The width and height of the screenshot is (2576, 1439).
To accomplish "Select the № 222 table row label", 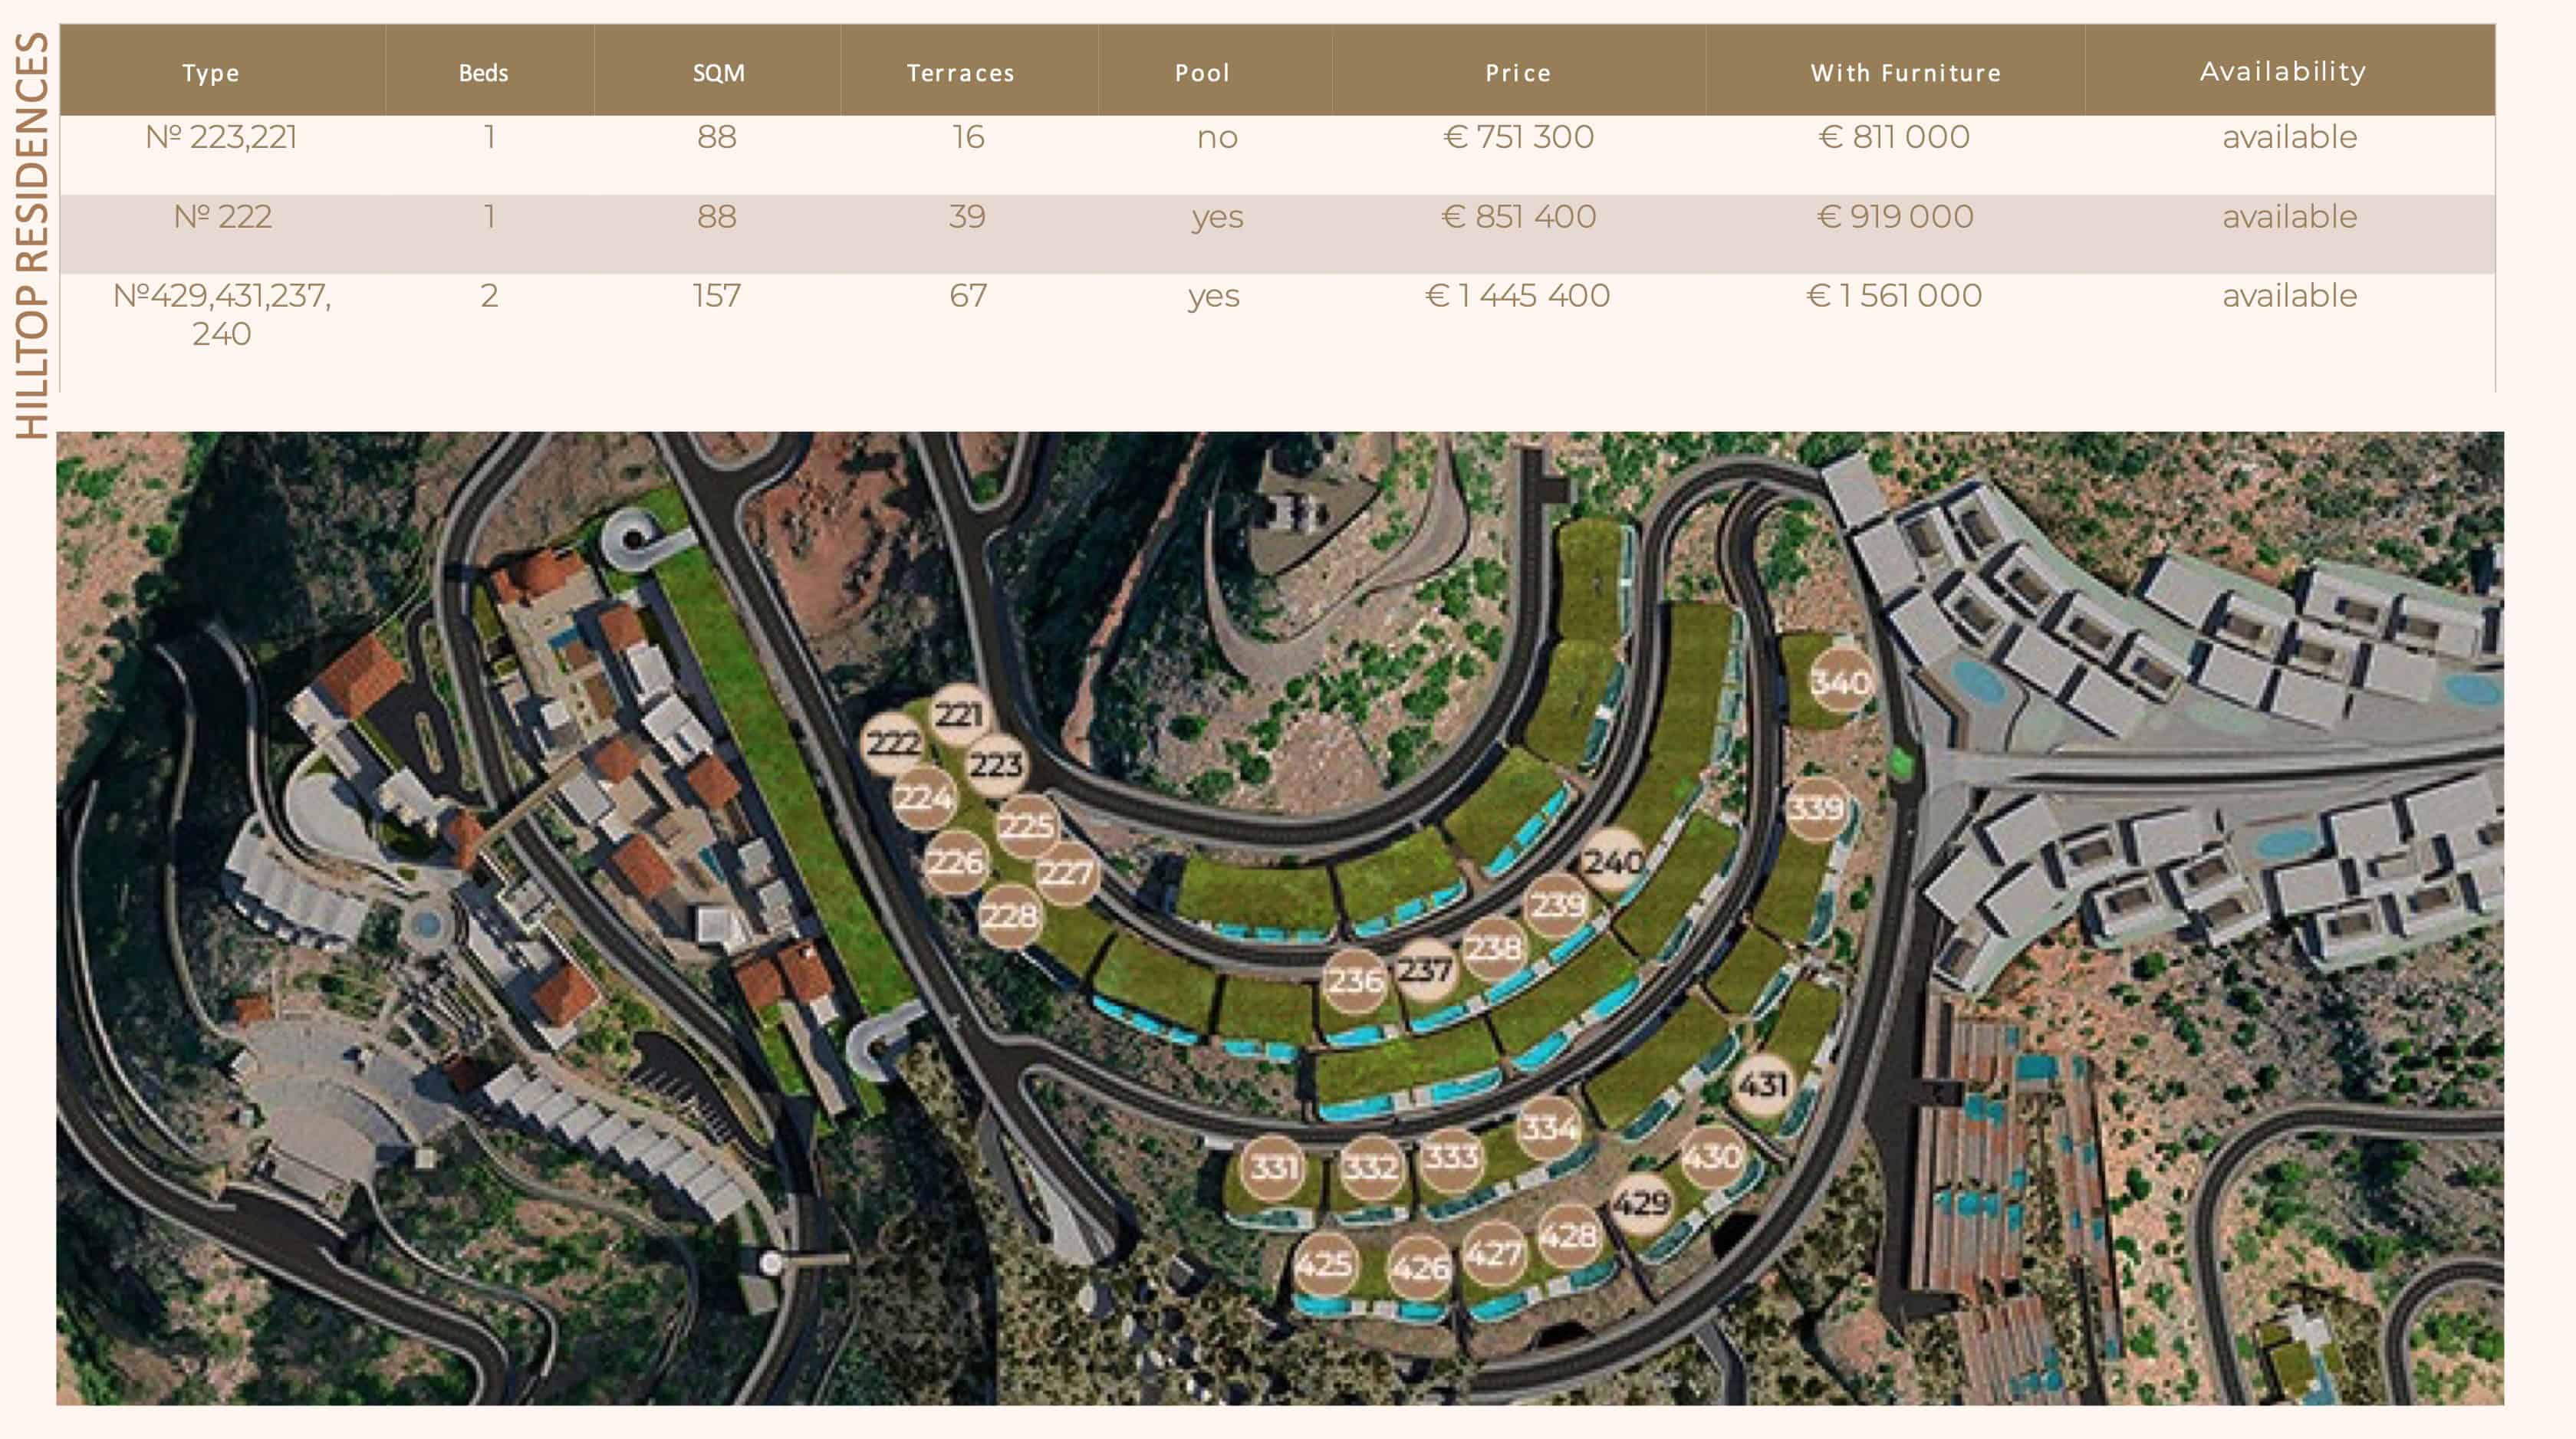I will click(x=222, y=217).
